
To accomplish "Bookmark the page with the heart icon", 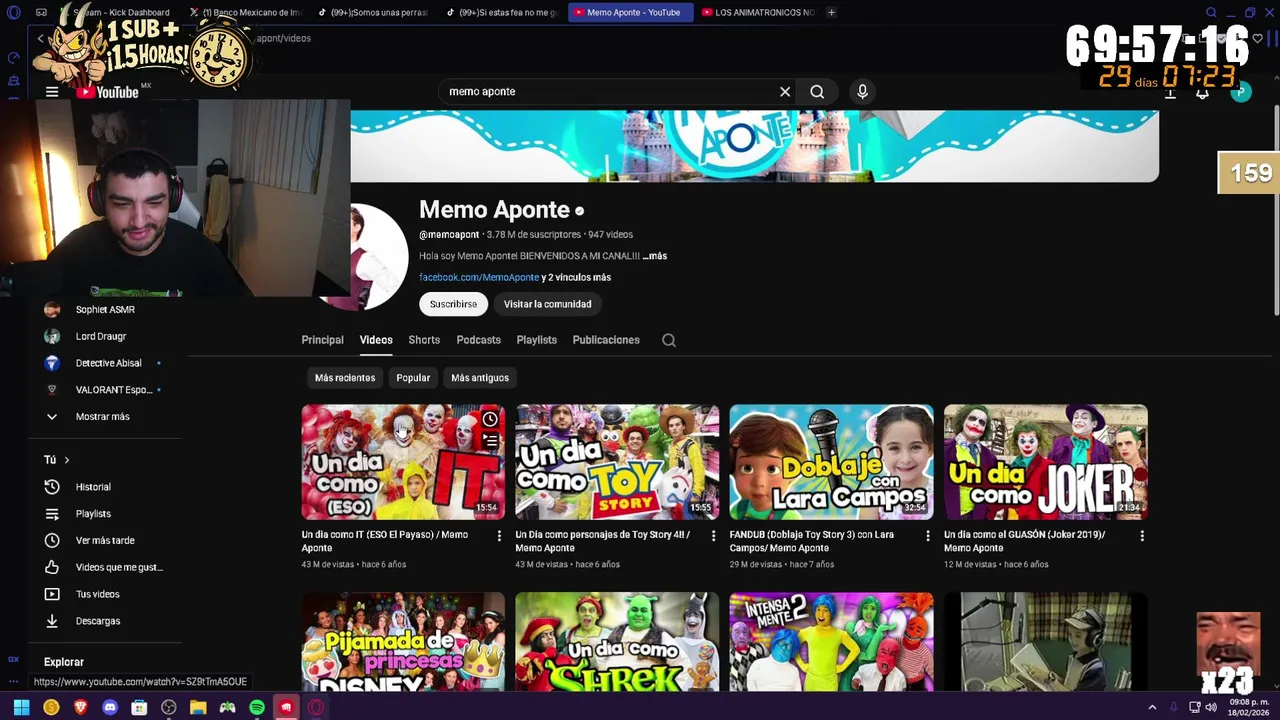I will pos(1258,38).
